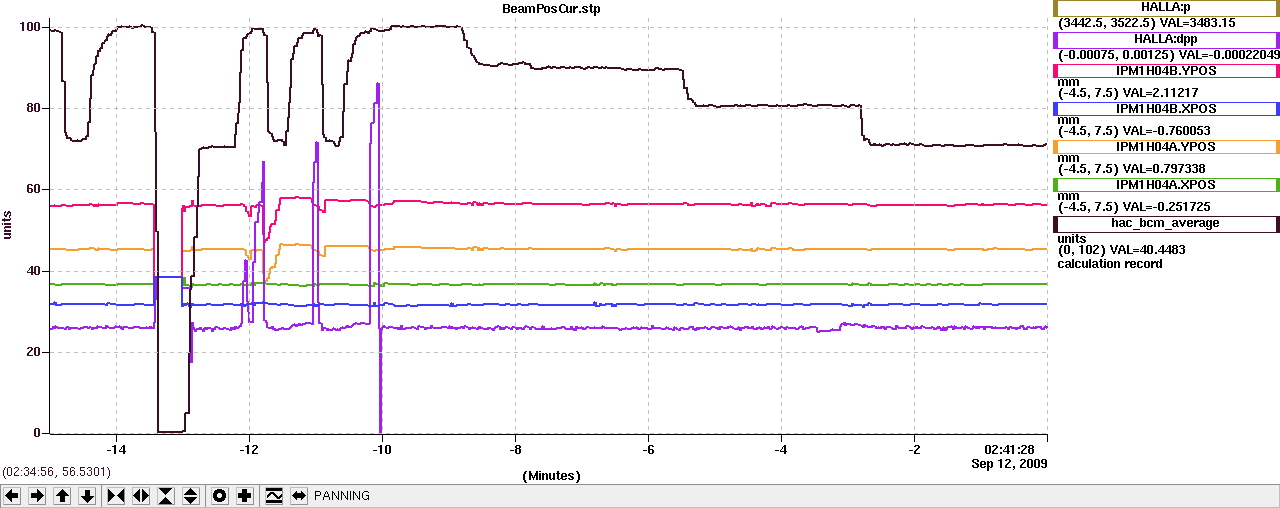The image size is (1280, 508).
Task: Click the 'calculation record' text
Action: tap(1110, 263)
